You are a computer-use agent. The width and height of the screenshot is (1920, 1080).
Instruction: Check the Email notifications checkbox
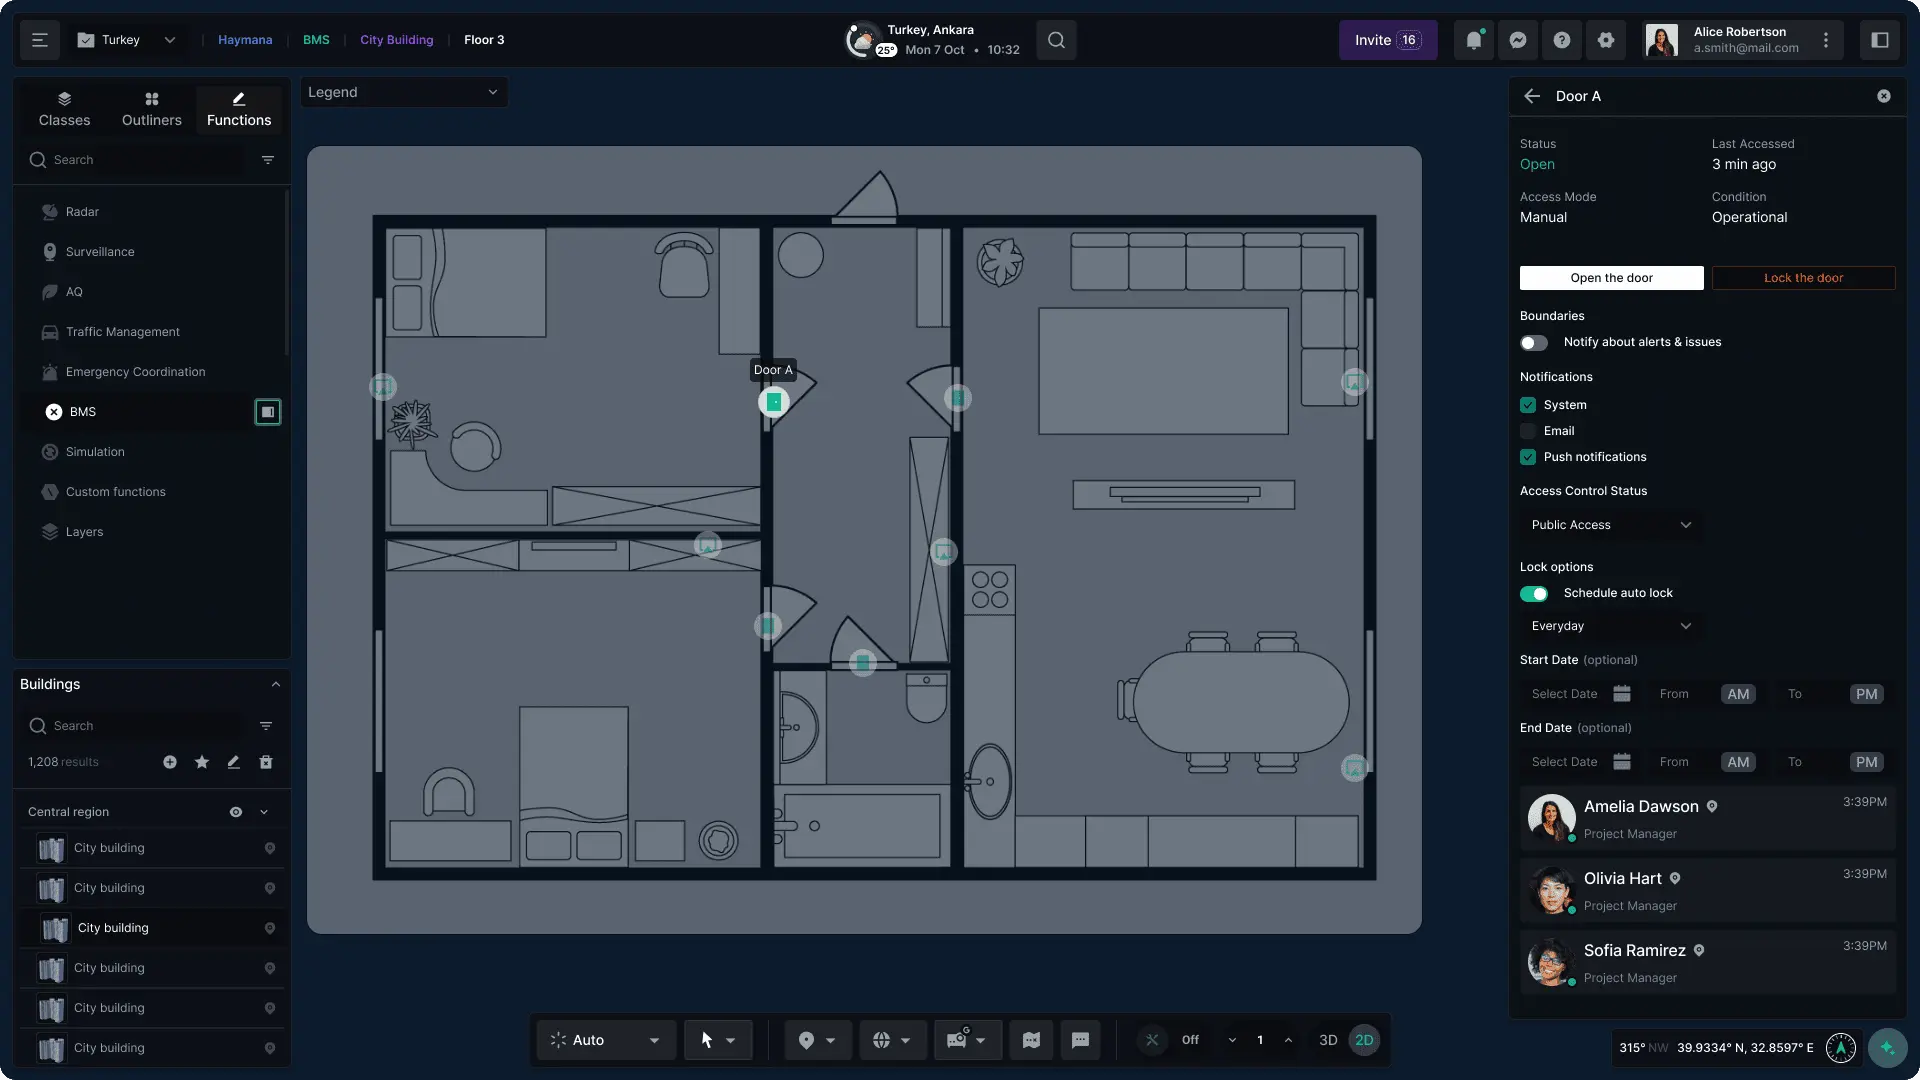1528,431
